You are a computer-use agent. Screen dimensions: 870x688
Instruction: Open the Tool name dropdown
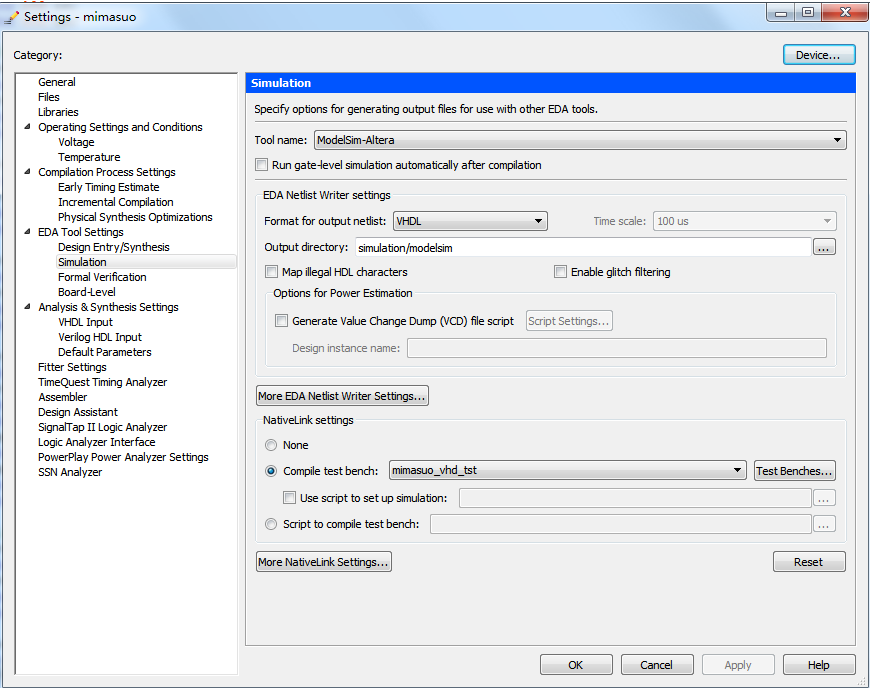580,140
